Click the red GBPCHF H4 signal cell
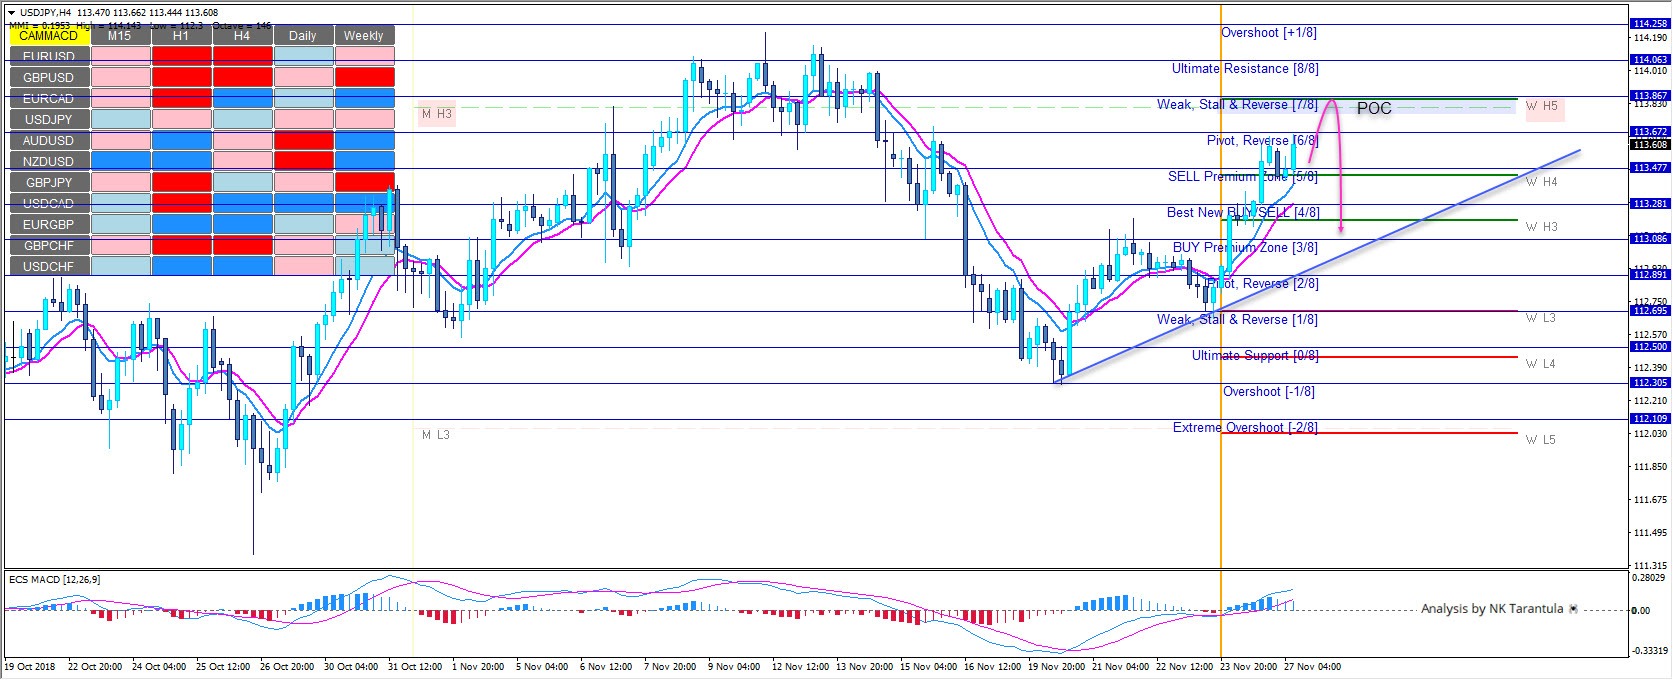Viewport: 1673px width, 680px height. pyautogui.click(x=242, y=245)
